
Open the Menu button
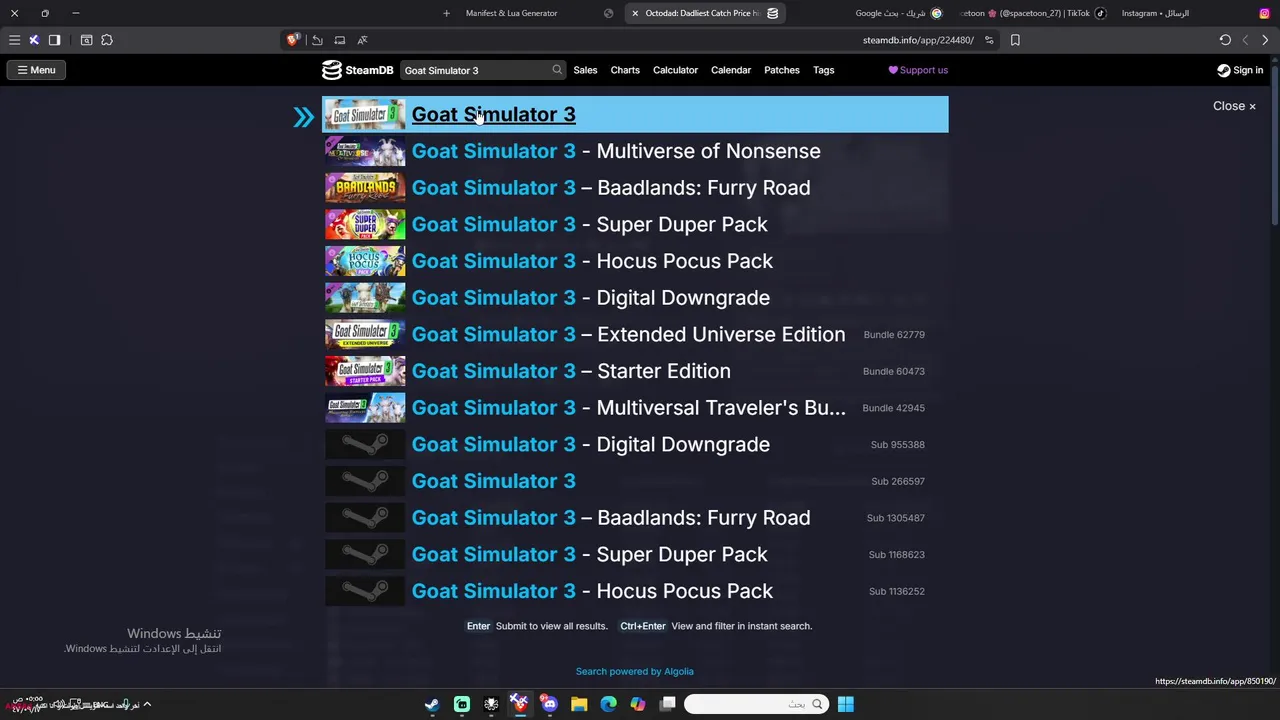click(36, 70)
